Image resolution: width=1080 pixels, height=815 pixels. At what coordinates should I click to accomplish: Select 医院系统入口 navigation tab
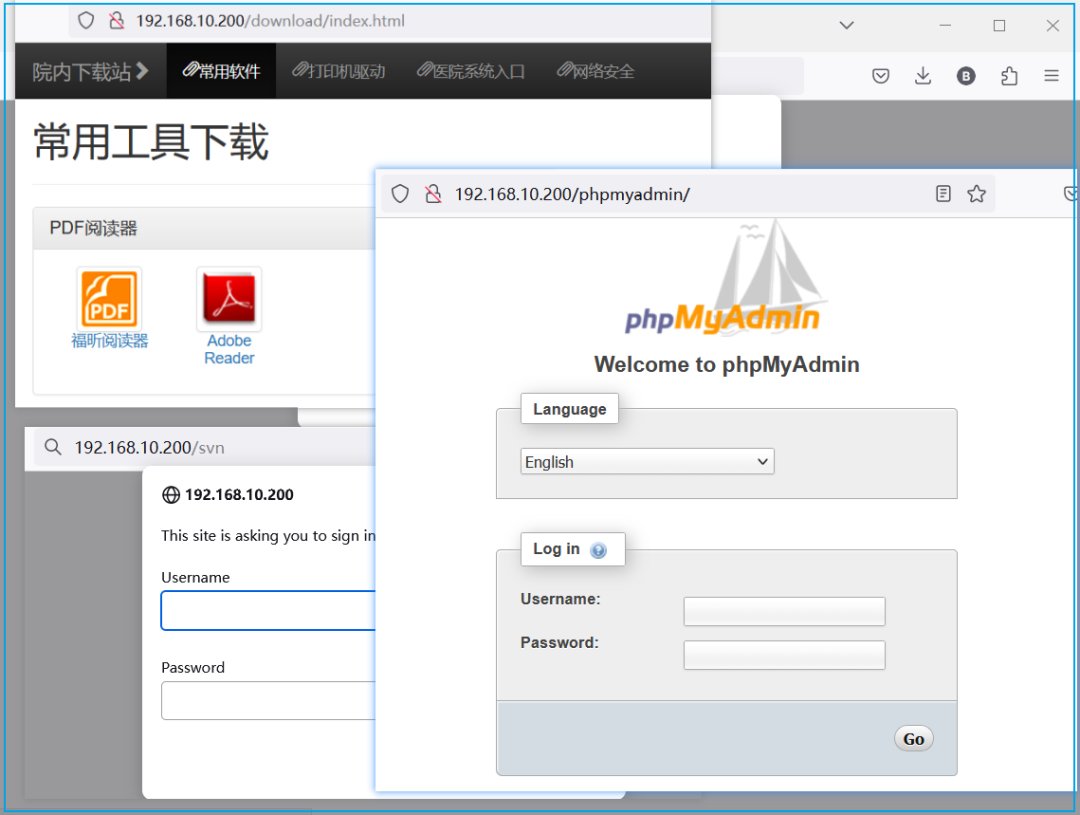click(471, 71)
